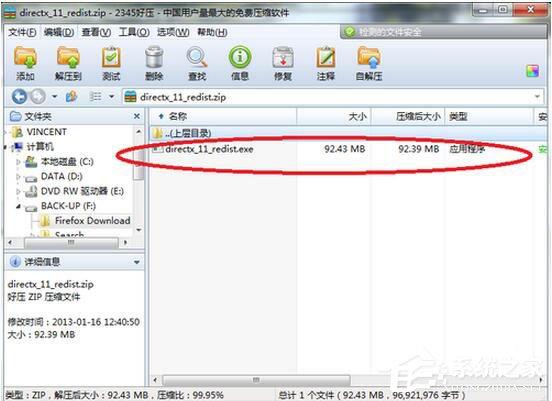This screenshot has width=552, height=401.
Task: Select the directx_11_redist.exe file row
Action: tap(348, 149)
